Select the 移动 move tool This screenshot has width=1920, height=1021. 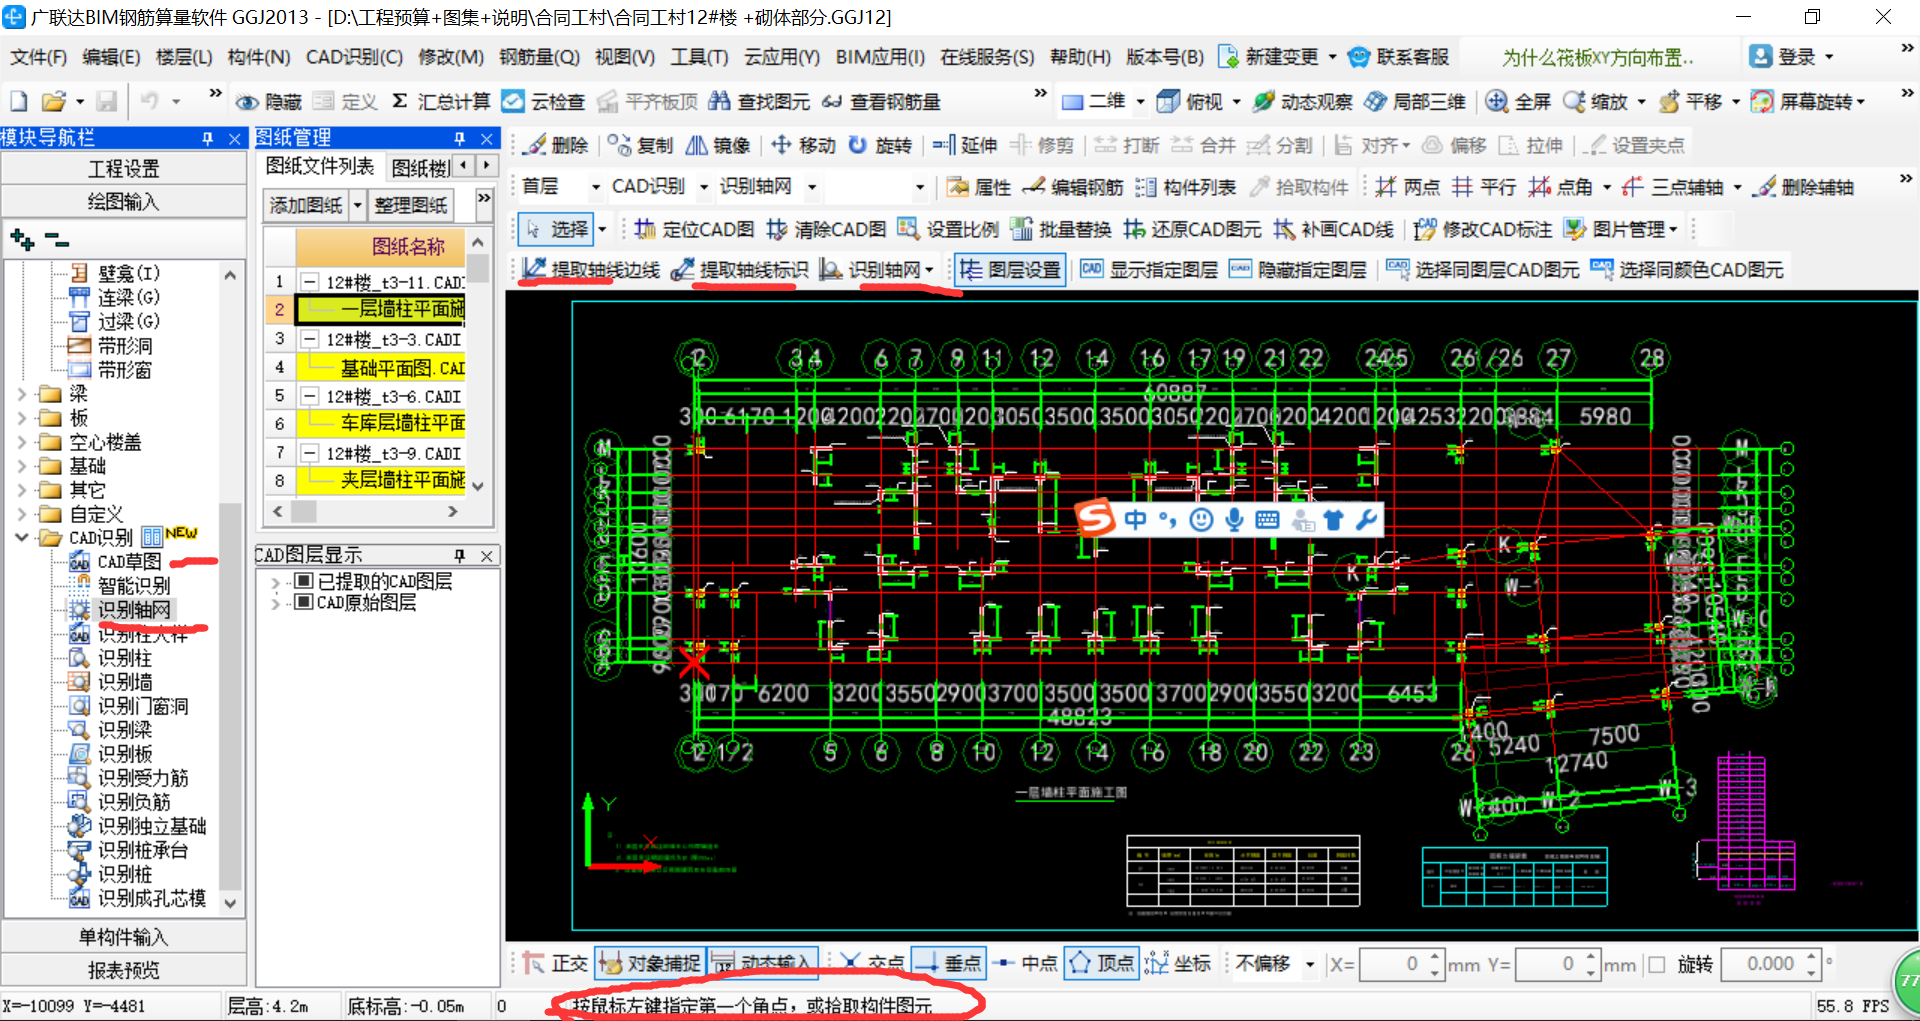[803, 145]
